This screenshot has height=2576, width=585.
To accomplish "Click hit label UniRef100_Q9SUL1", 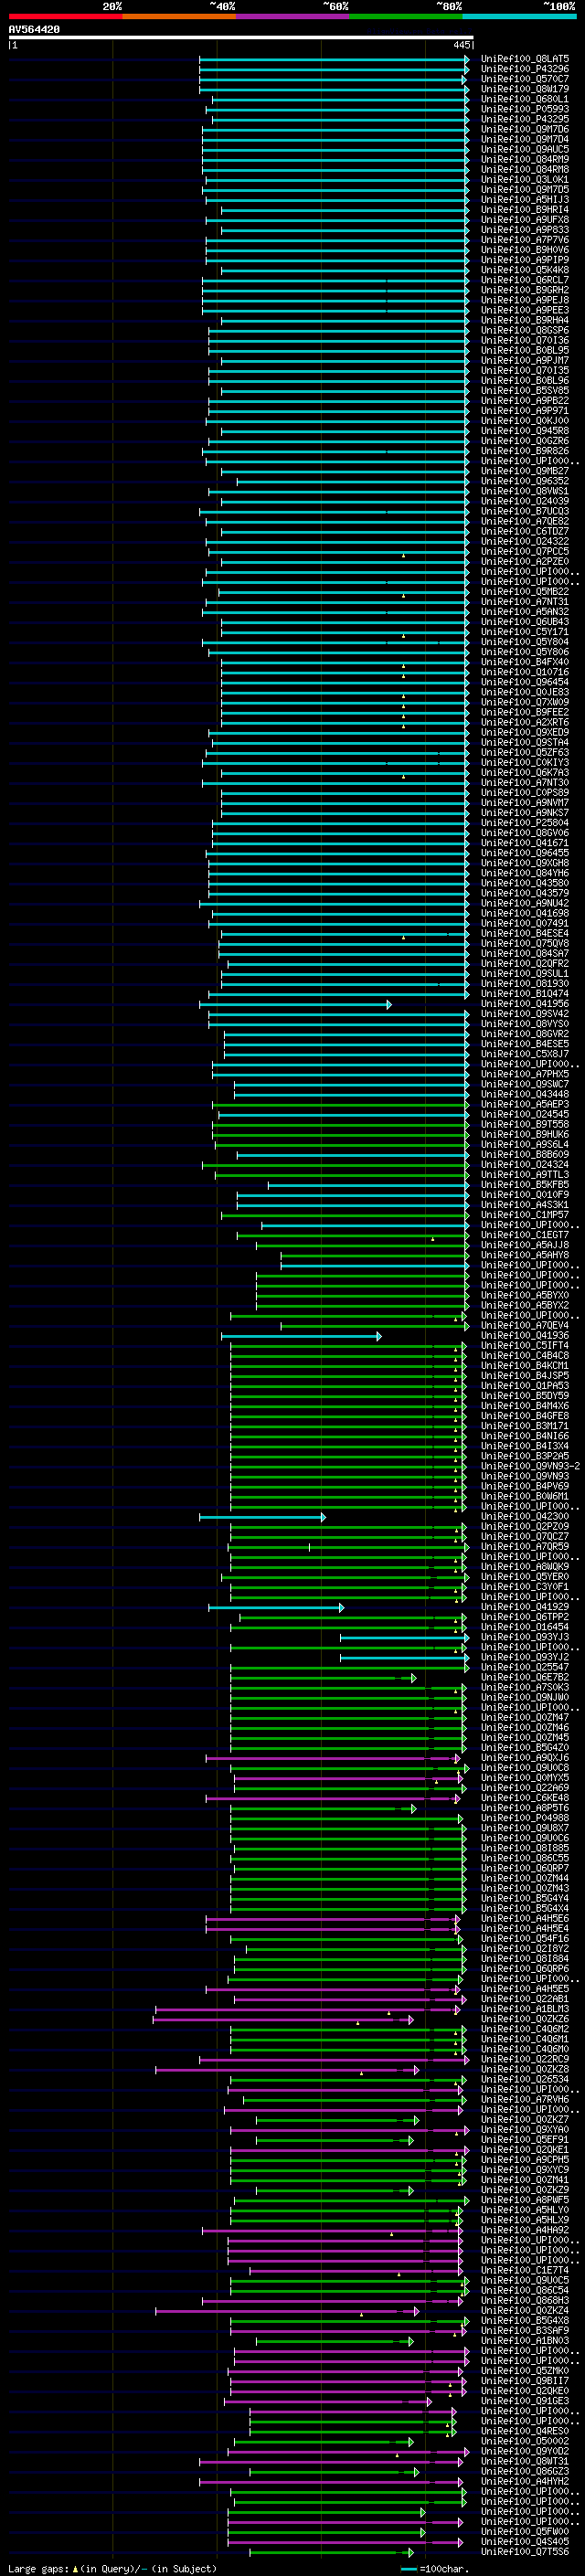I will (x=525, y=973).
